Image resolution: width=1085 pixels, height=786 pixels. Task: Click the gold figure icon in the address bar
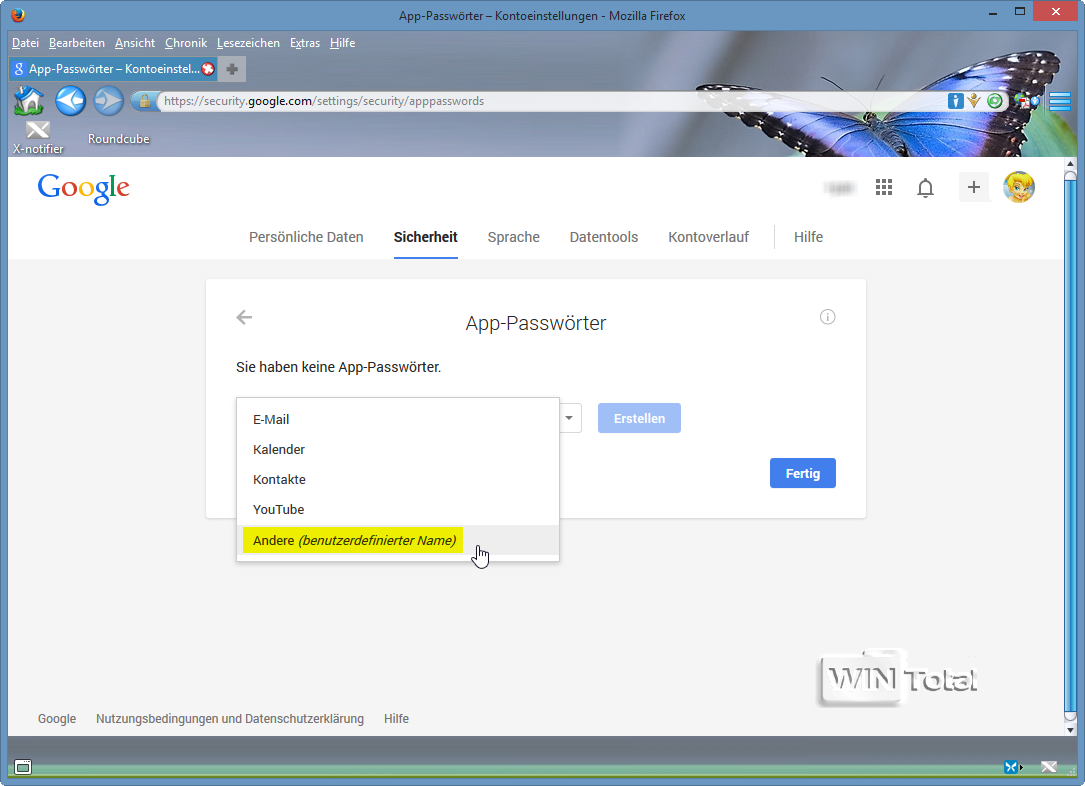pyautogui.click(x=974, y=101)
